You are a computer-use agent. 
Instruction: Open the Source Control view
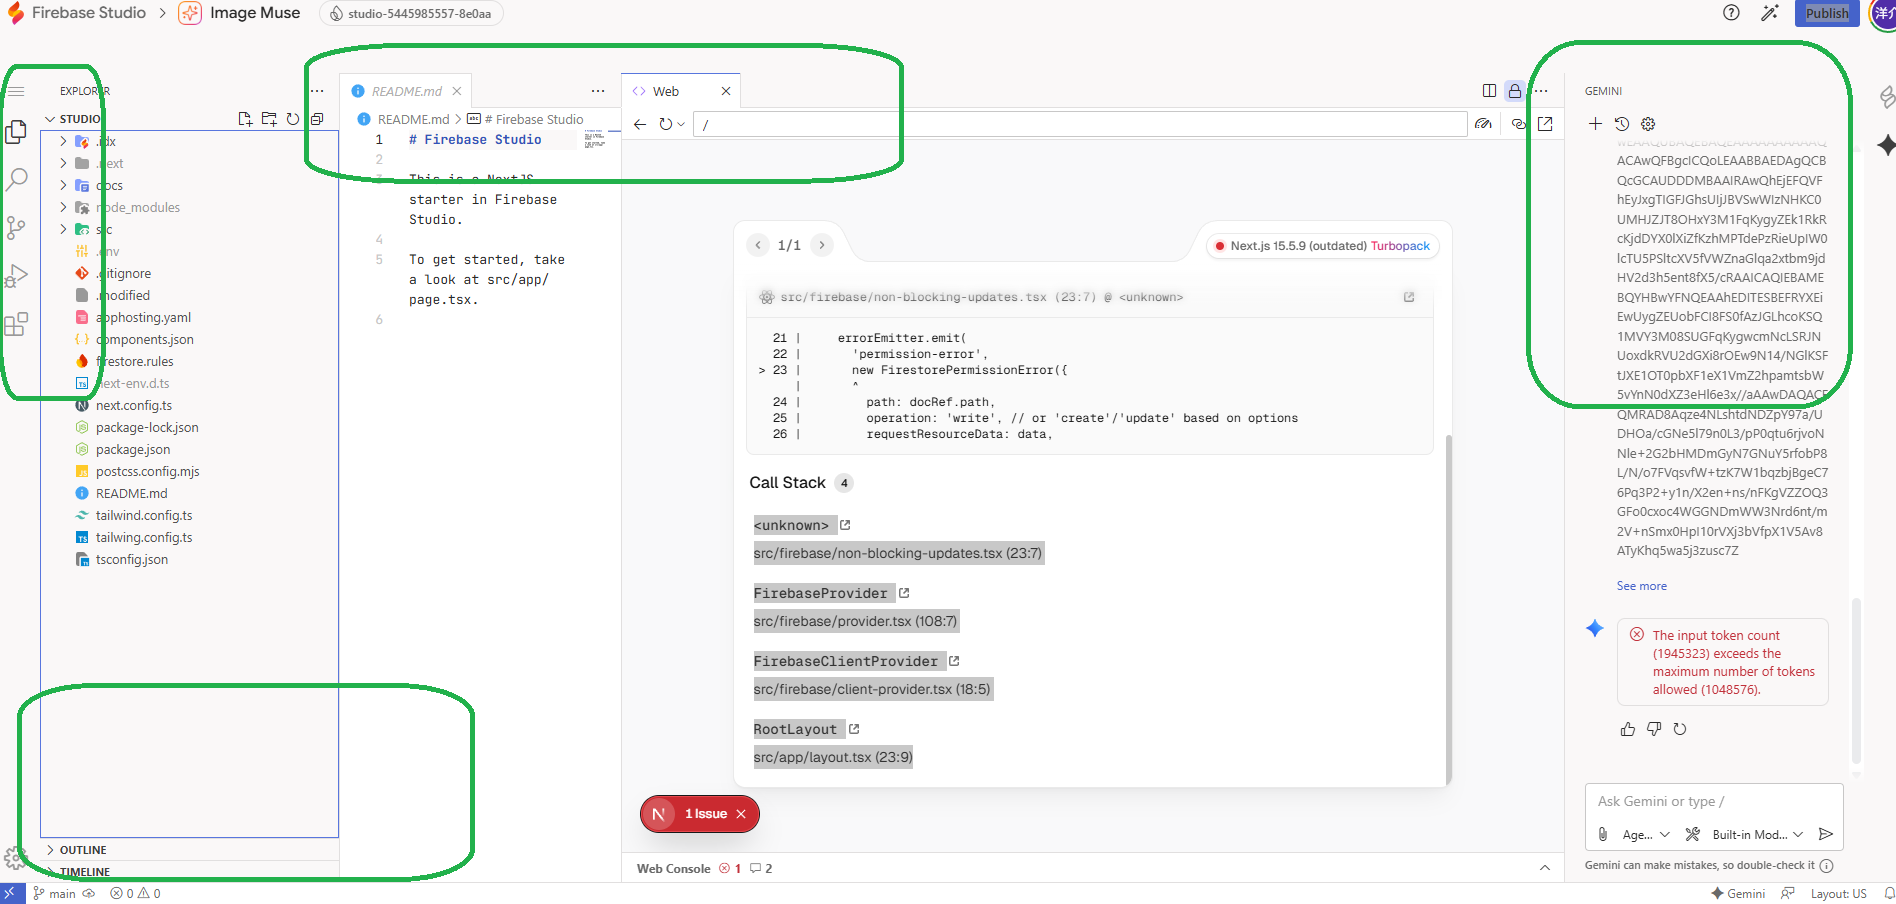[x=16, y=227]
